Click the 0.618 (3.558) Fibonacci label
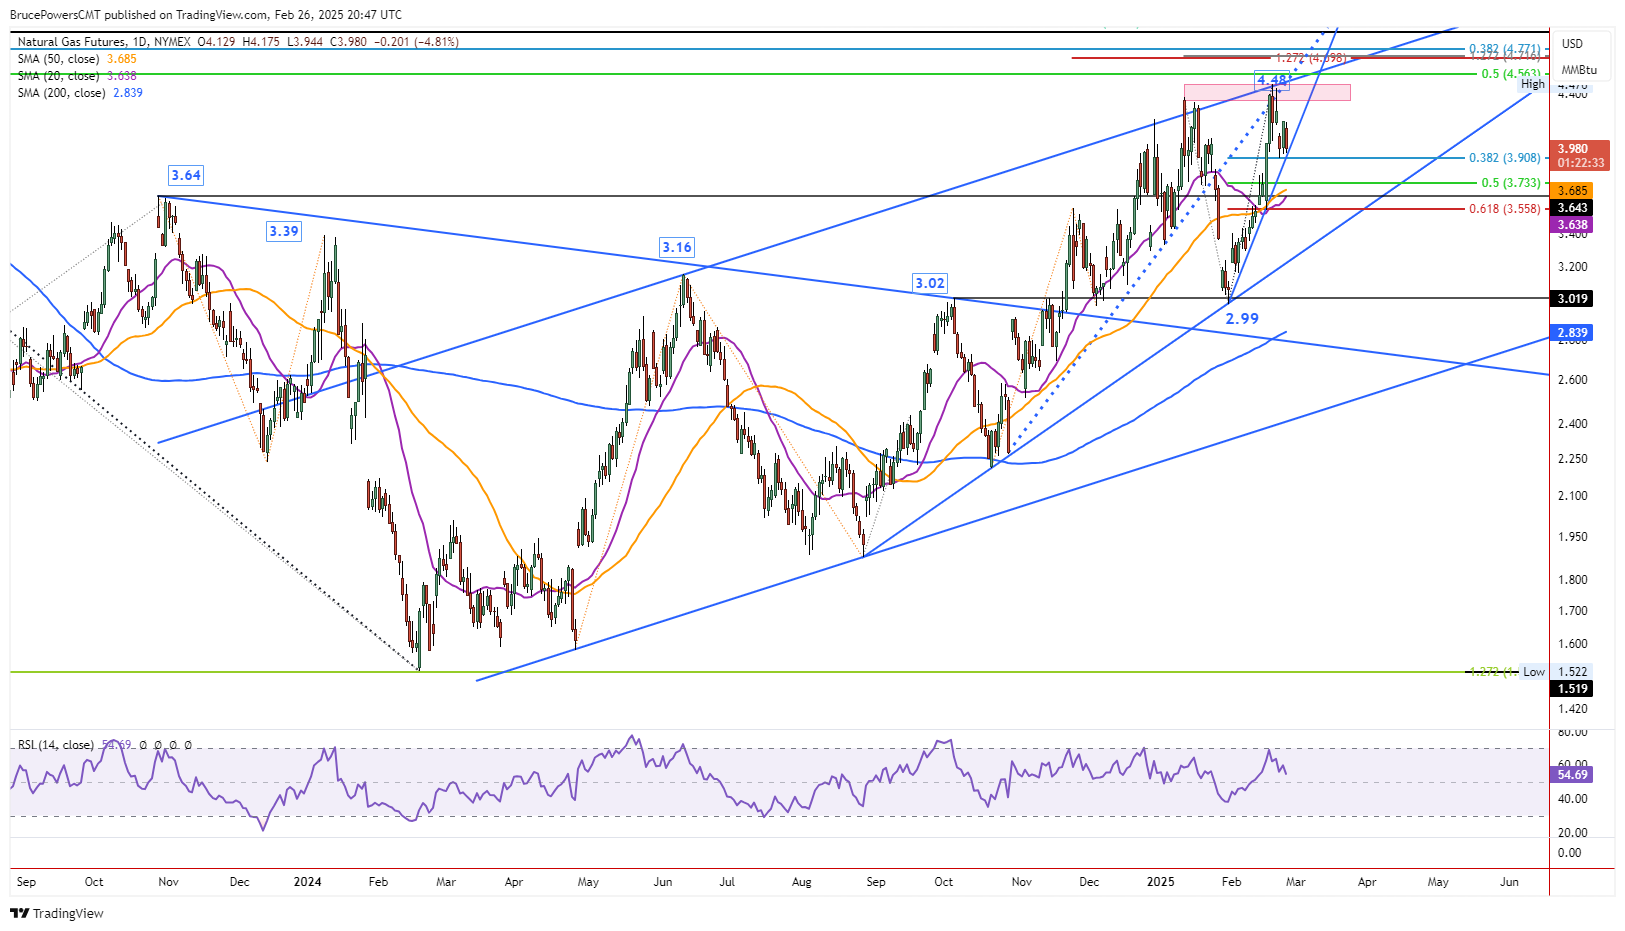Image resolution: width=1625 pixels, height=931 pixels. pos(1504,209)
